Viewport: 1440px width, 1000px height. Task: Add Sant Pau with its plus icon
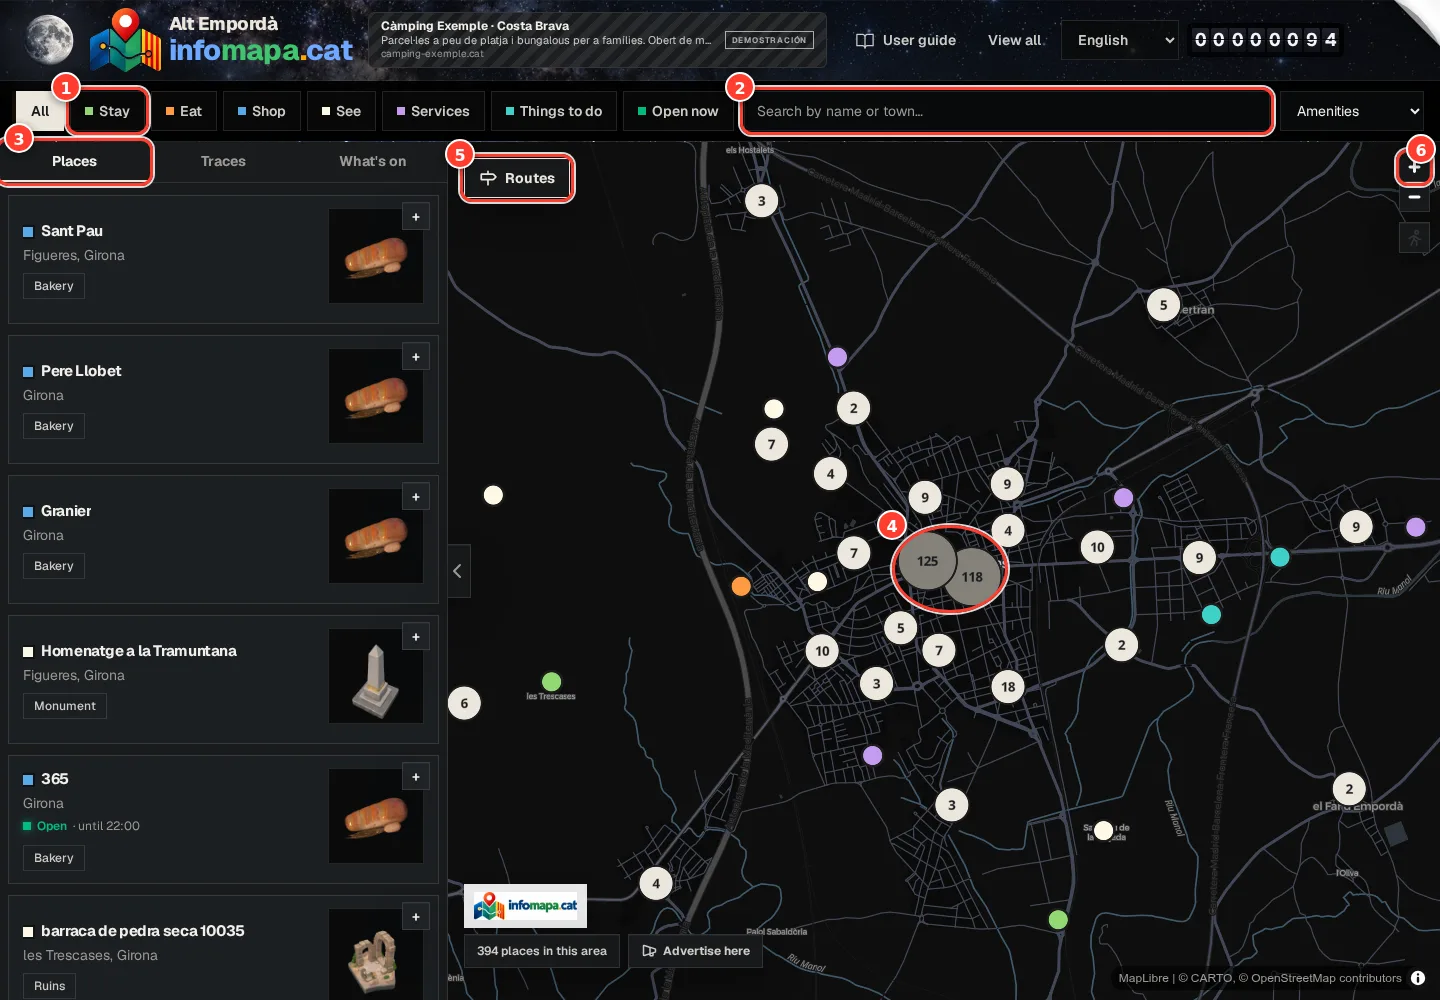[416, 217]
